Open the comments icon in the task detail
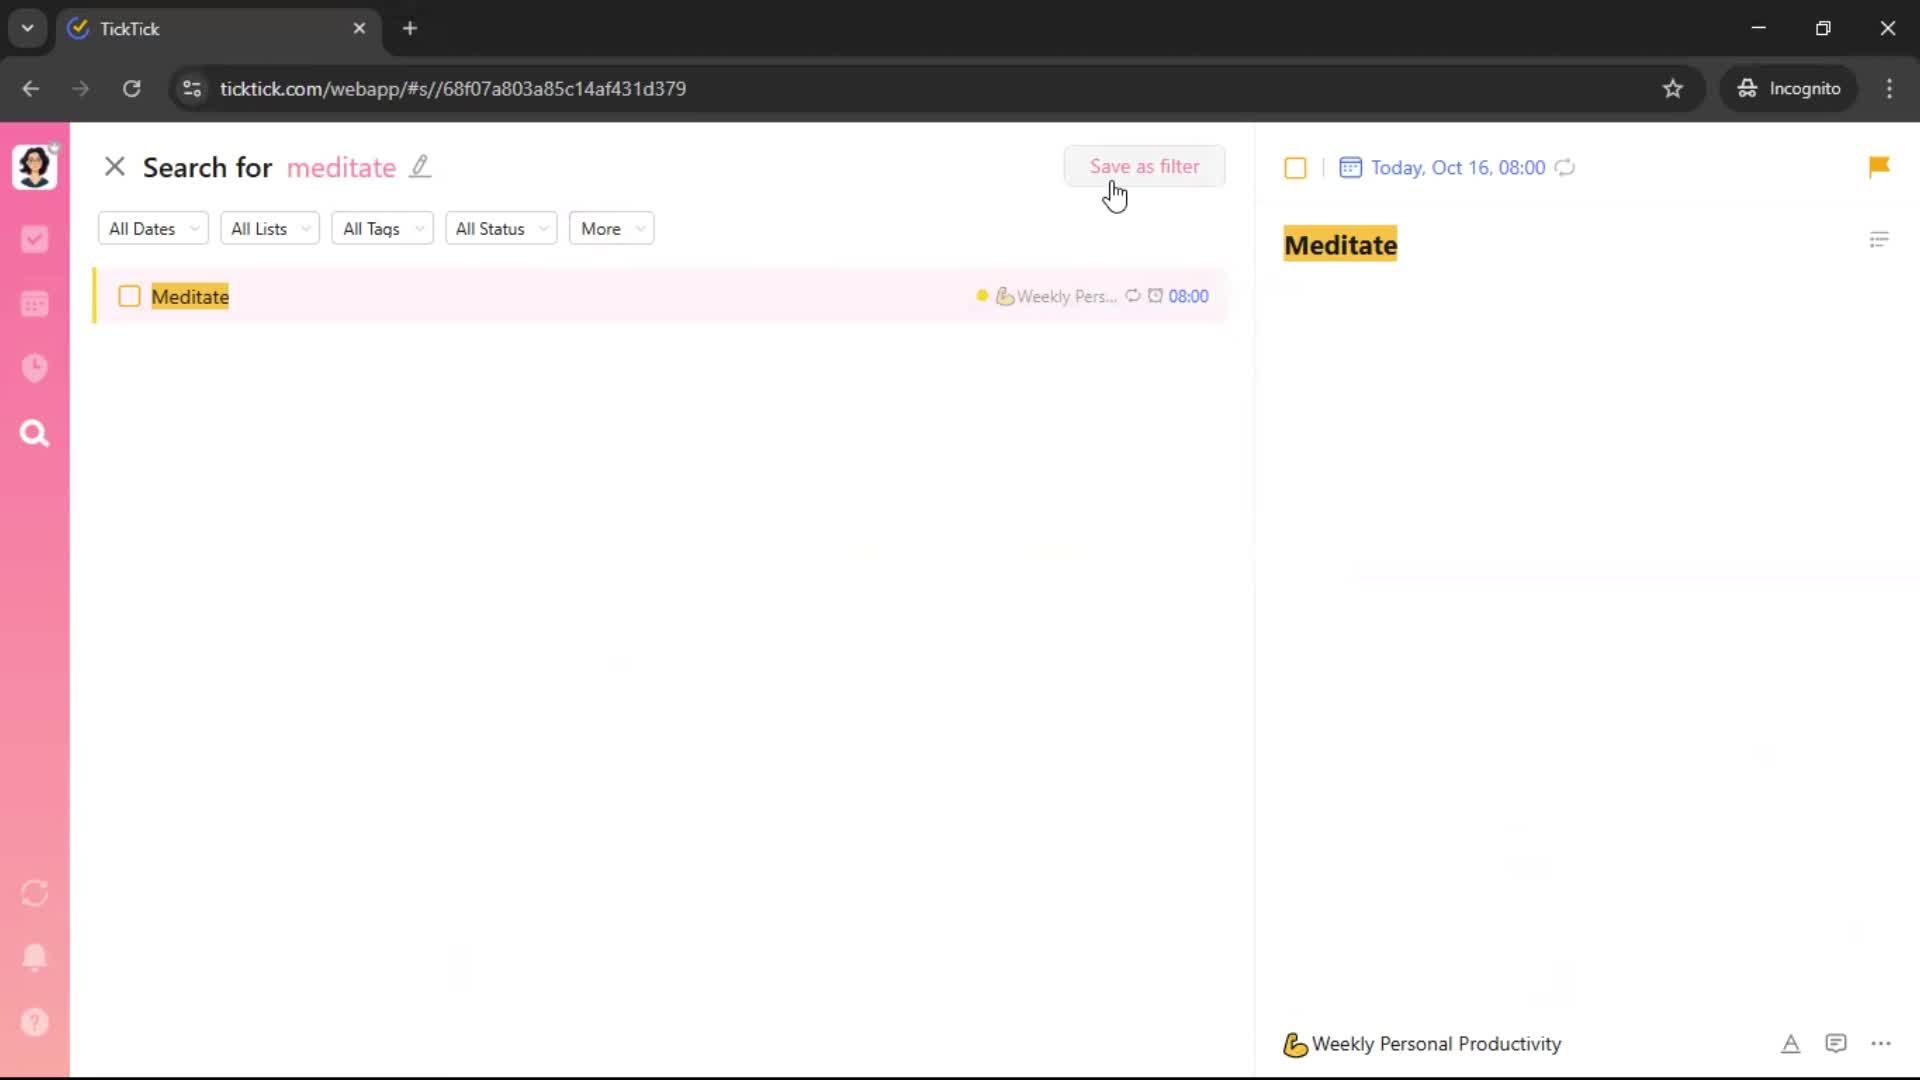Image resolution: width=1920 pixels, height=1080 pixels. pos(1835,1044)
